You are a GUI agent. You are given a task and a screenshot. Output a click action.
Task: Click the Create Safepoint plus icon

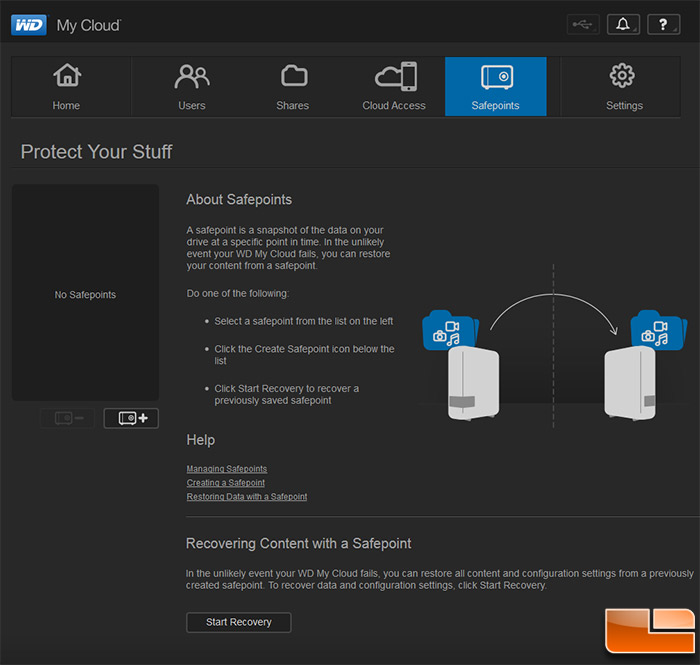131,418
